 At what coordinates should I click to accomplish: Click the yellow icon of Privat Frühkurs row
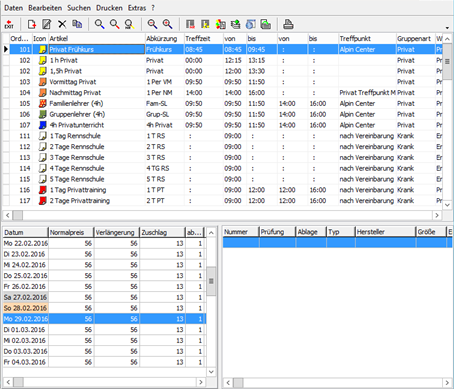(42, 50)
